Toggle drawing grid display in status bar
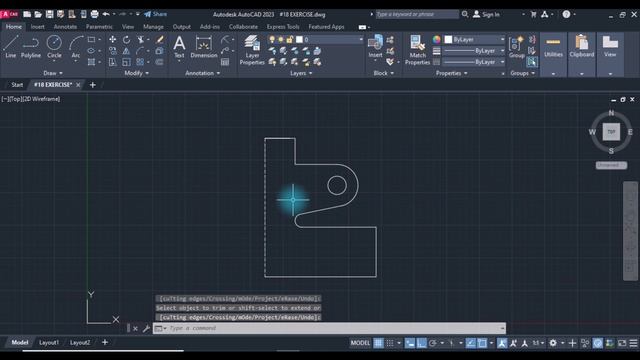 pos(378,343)
